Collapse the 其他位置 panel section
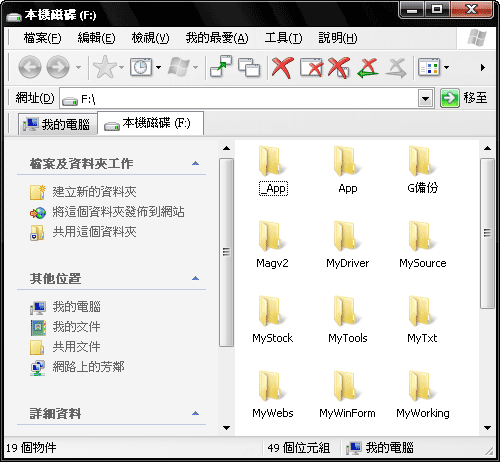This screenshot has width=500, height=462. pyautogui.click(x=196, y=278)
